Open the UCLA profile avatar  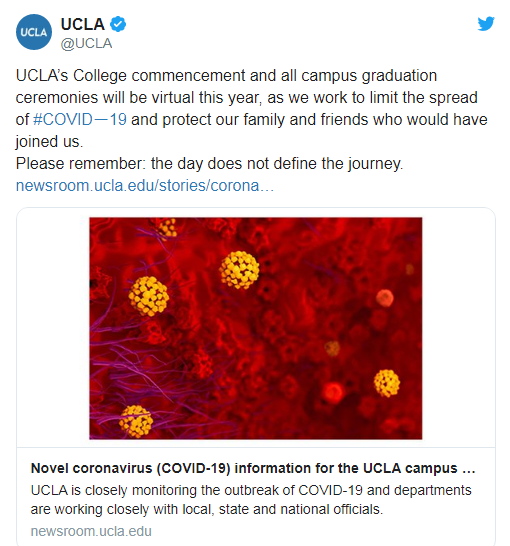(34, 32)
